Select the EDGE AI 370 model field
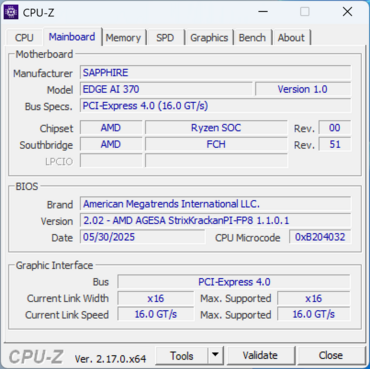Viewport: 370px width, 369px height. [x=166, y=89]
